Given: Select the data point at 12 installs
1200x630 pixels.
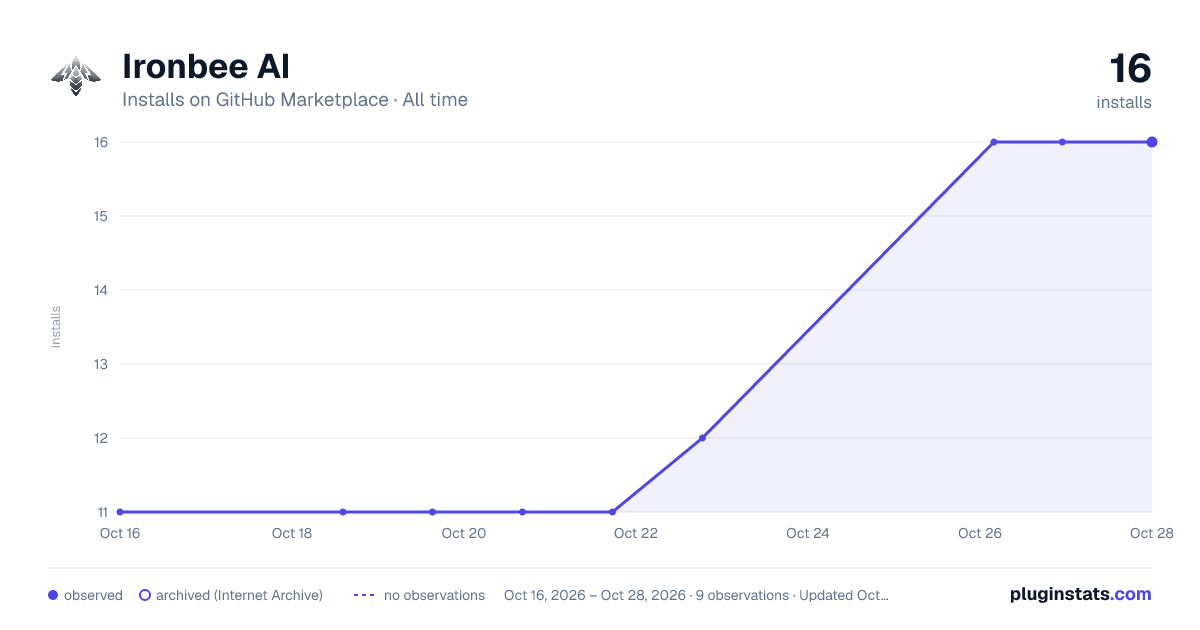Looking at the screenshot, I should [702, 438].
